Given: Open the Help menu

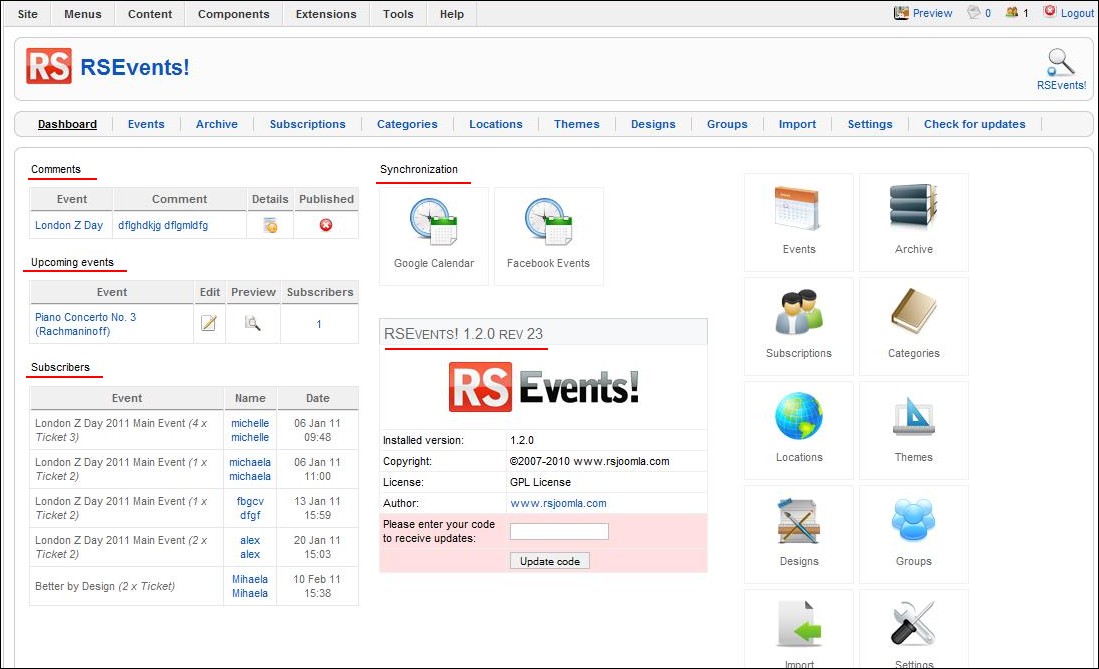Looking at the screenshot, I should 452,14.
